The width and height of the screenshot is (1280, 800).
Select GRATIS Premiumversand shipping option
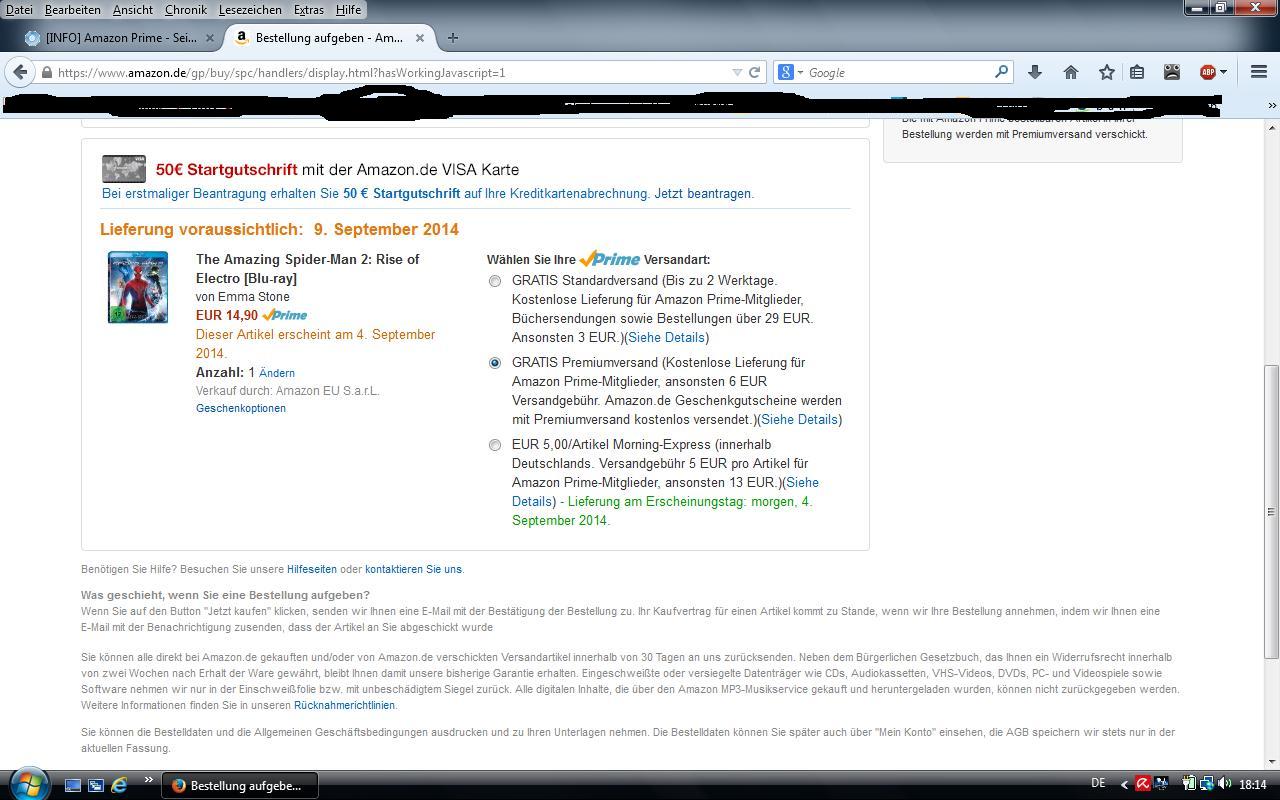495,363
